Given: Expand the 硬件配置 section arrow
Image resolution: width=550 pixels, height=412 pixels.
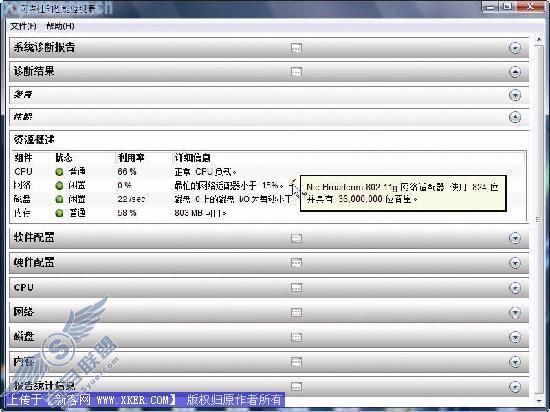Looking at the screenshot, I should click(515, 263).
